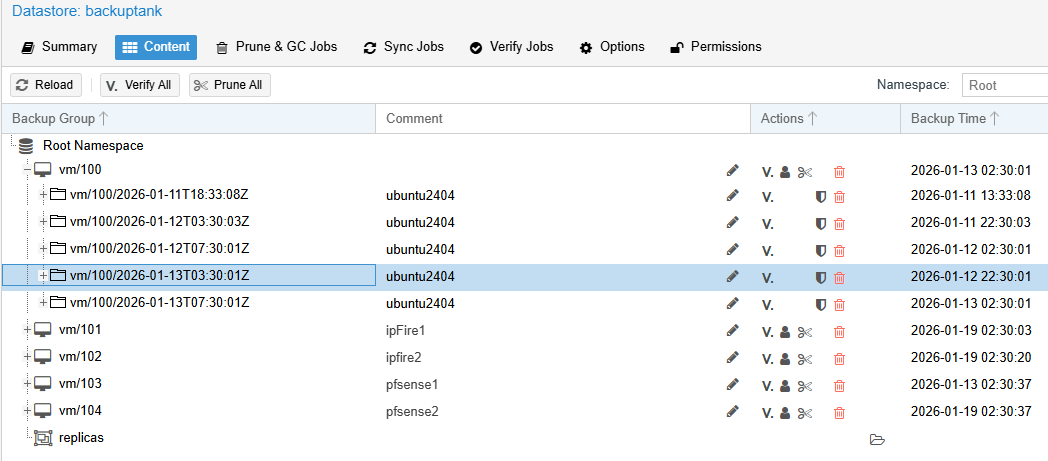The image size is (1048, 461).
Task: Toggle protection on snapshot 2026-01-12T03:30:03Z
Action: 820,224
